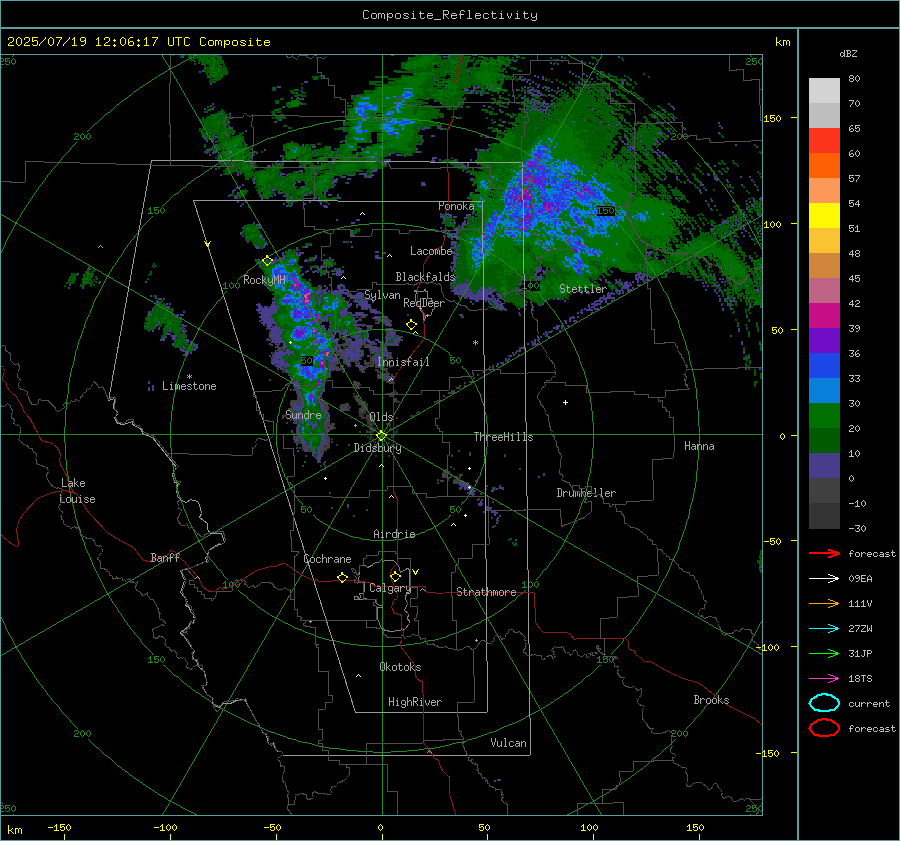Click the Lacombe city label
This screenshot has height=841, width=900.
[x=431, y=251]
